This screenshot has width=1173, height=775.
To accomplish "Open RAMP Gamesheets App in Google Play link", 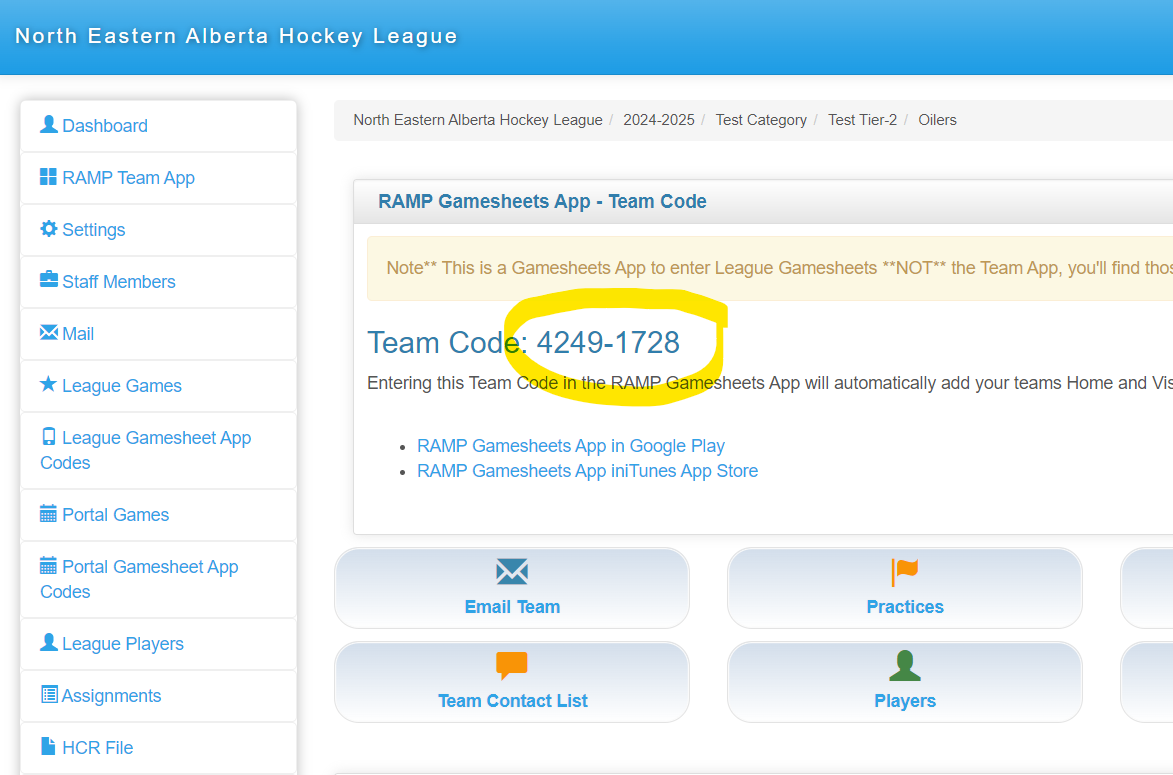I will (x=571, y=445).
